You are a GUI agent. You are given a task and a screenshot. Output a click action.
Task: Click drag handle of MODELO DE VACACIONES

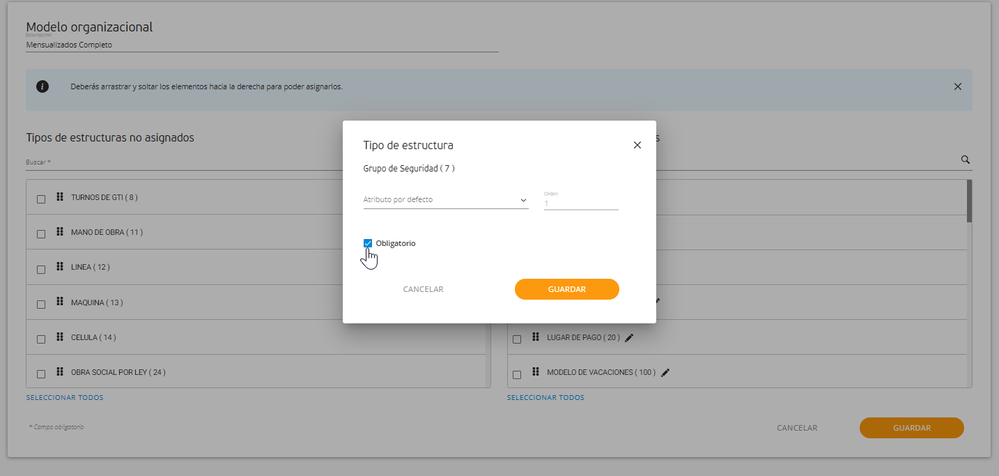pos(535,371)
